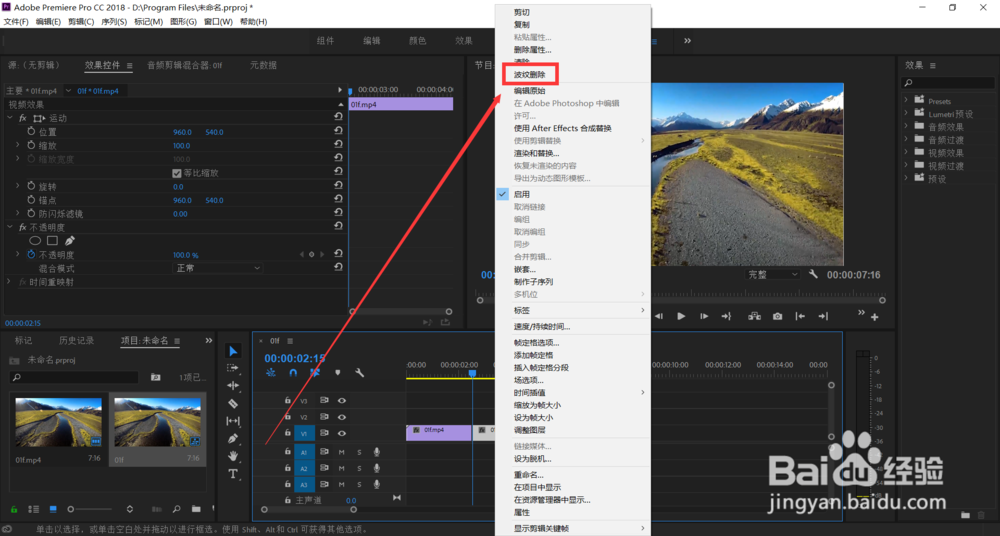This screenshot has width=1000, height=536.
Task: Switch project panel to list view
Action: coord(34,509)
